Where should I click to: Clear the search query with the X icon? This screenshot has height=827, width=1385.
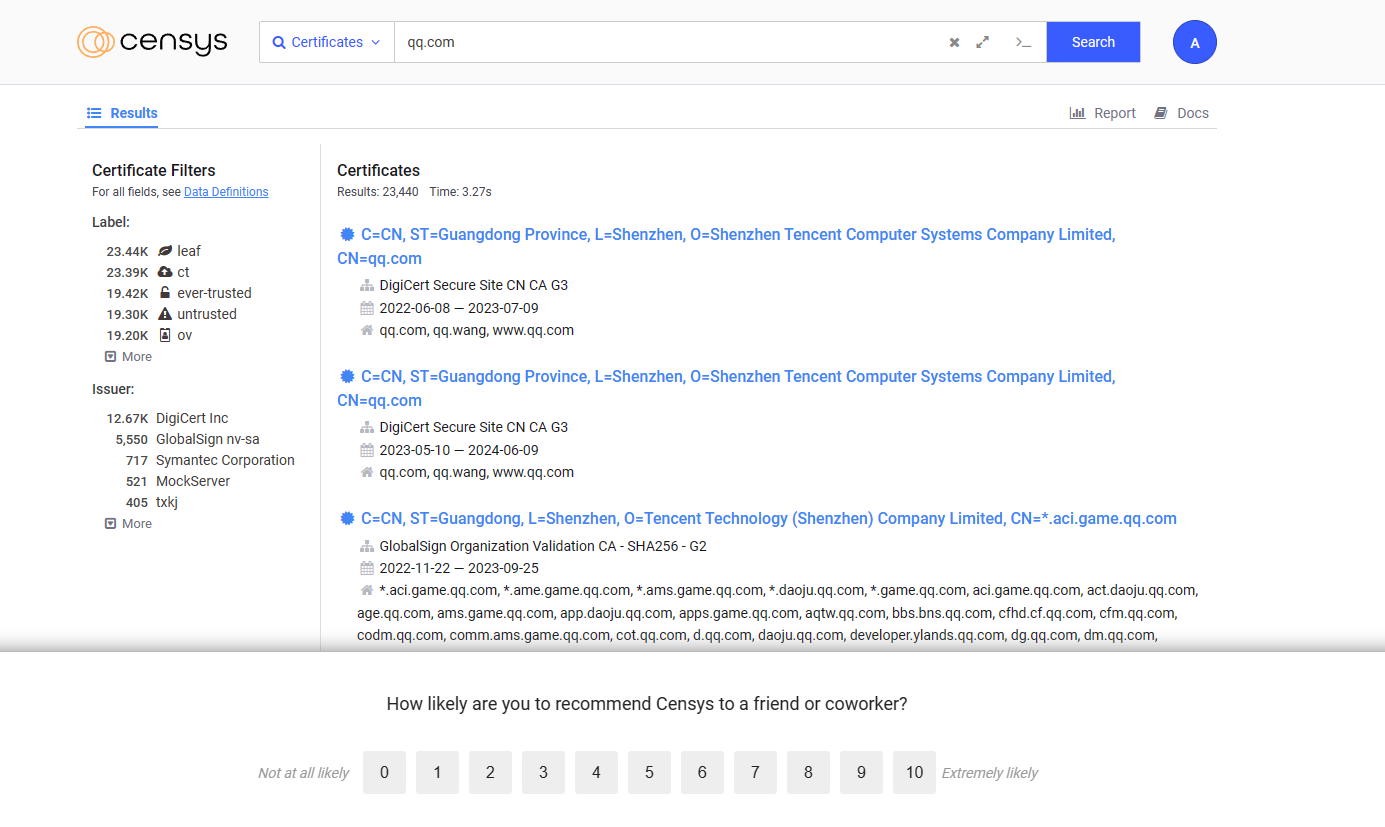pos(954,42)
